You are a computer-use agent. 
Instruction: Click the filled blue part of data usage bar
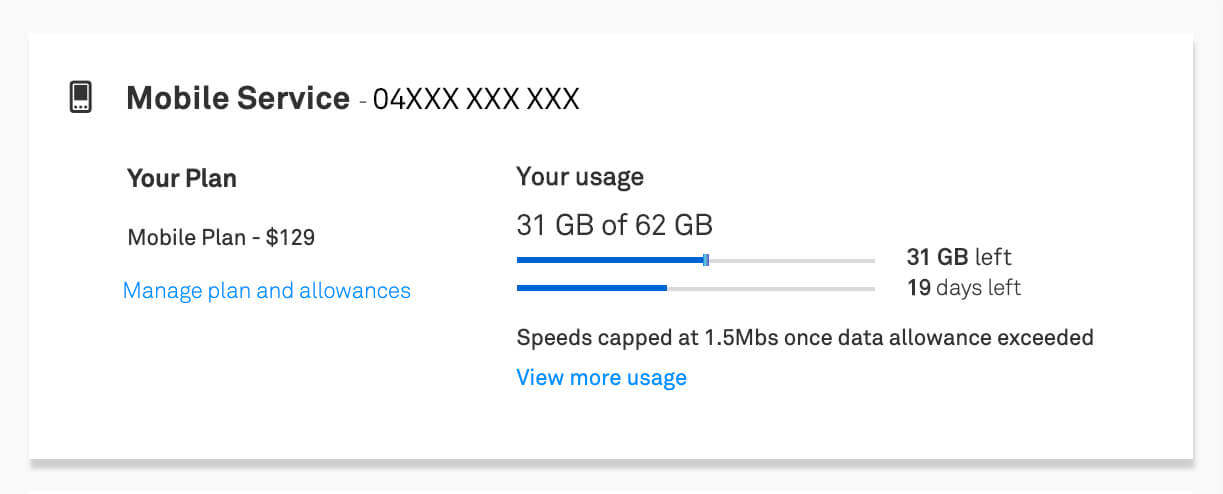(610, 260)
